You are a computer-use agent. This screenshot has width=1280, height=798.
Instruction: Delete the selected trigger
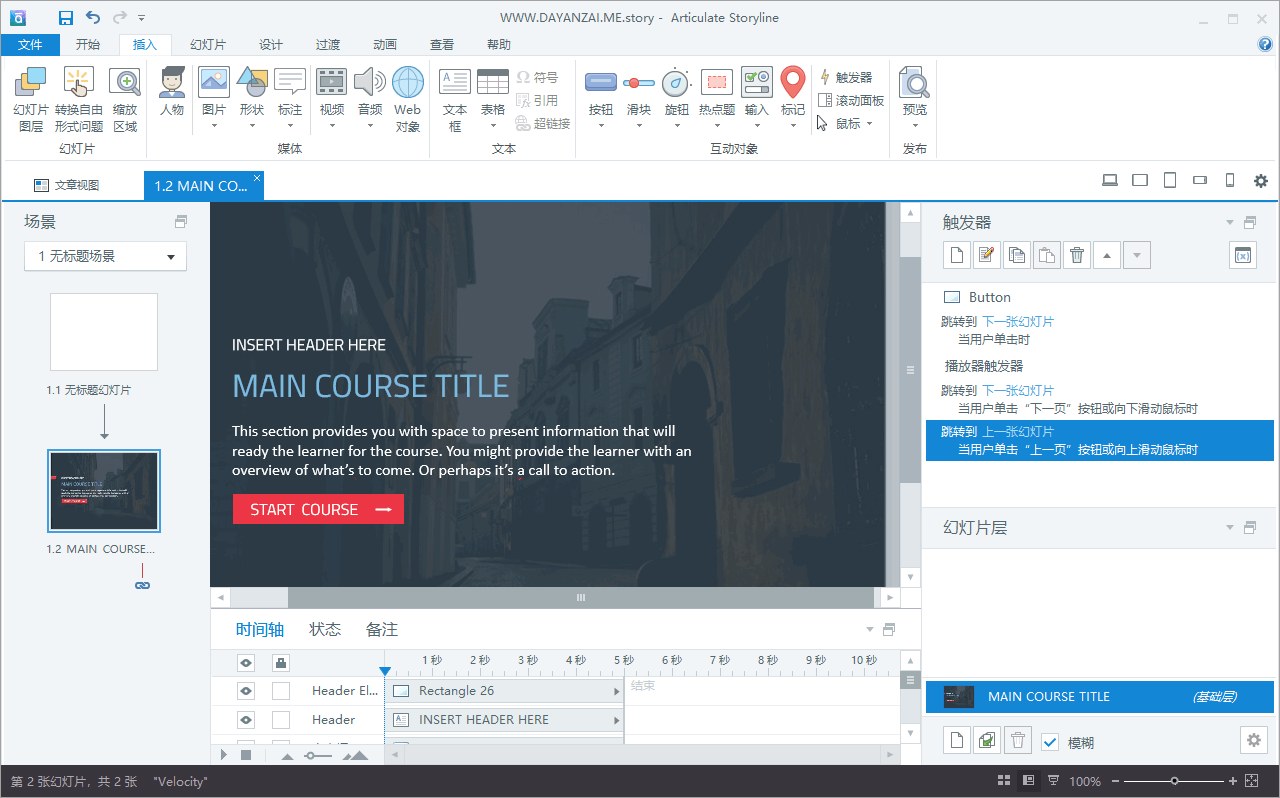coord(1077,255)
